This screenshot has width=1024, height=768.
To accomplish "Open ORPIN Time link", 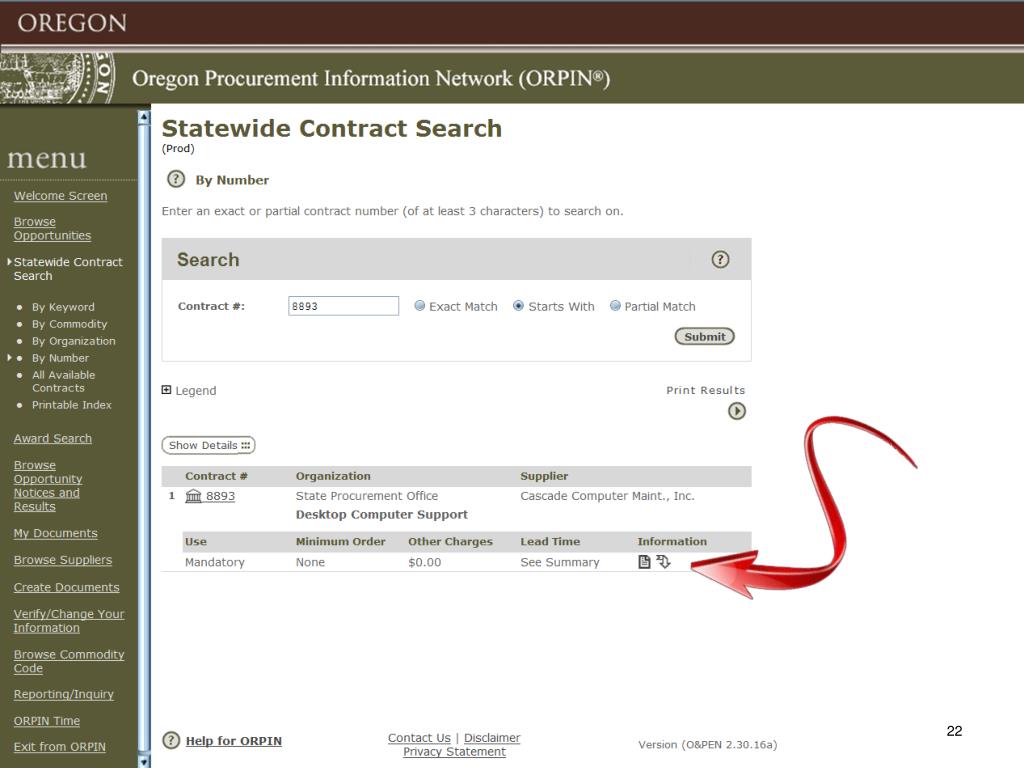I will point(46,721).
